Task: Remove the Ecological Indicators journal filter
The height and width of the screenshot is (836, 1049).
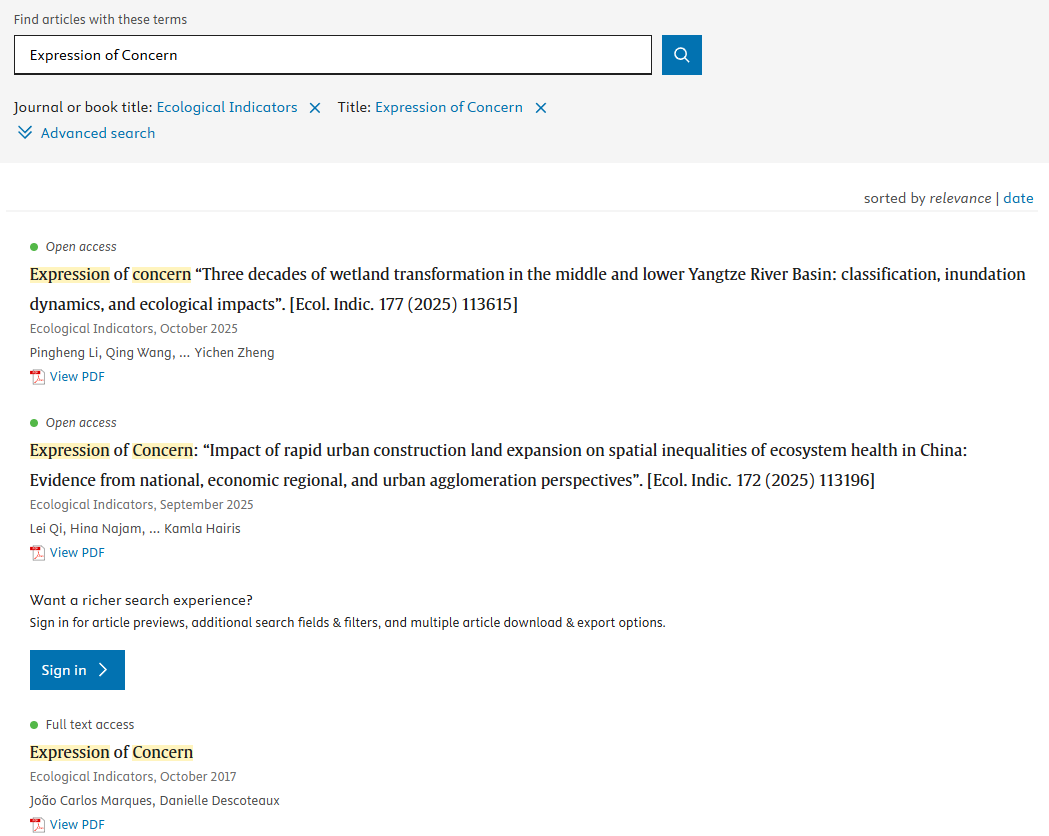Action: click(x=315, y=108)
